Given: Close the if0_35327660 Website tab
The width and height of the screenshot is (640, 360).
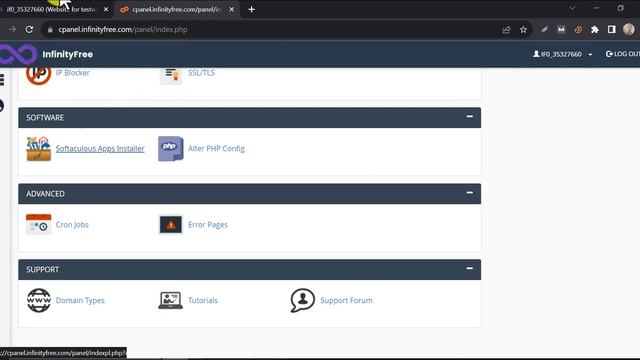Looking at the screenshot, I should 106,9.
